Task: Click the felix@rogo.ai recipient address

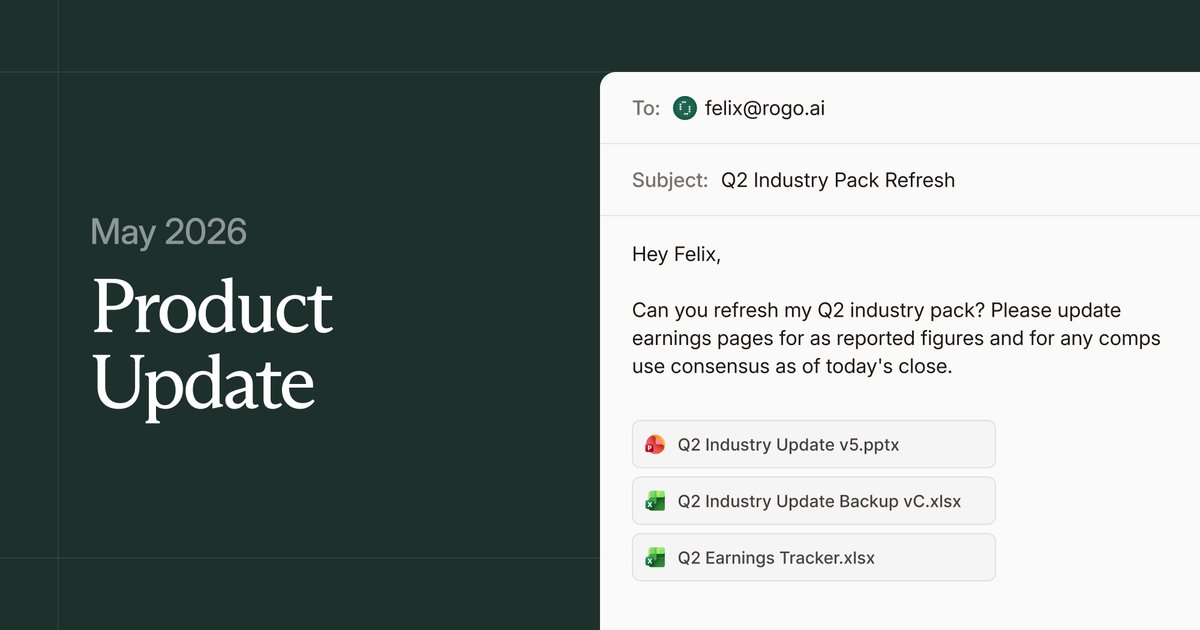Action: coord(765,108)
